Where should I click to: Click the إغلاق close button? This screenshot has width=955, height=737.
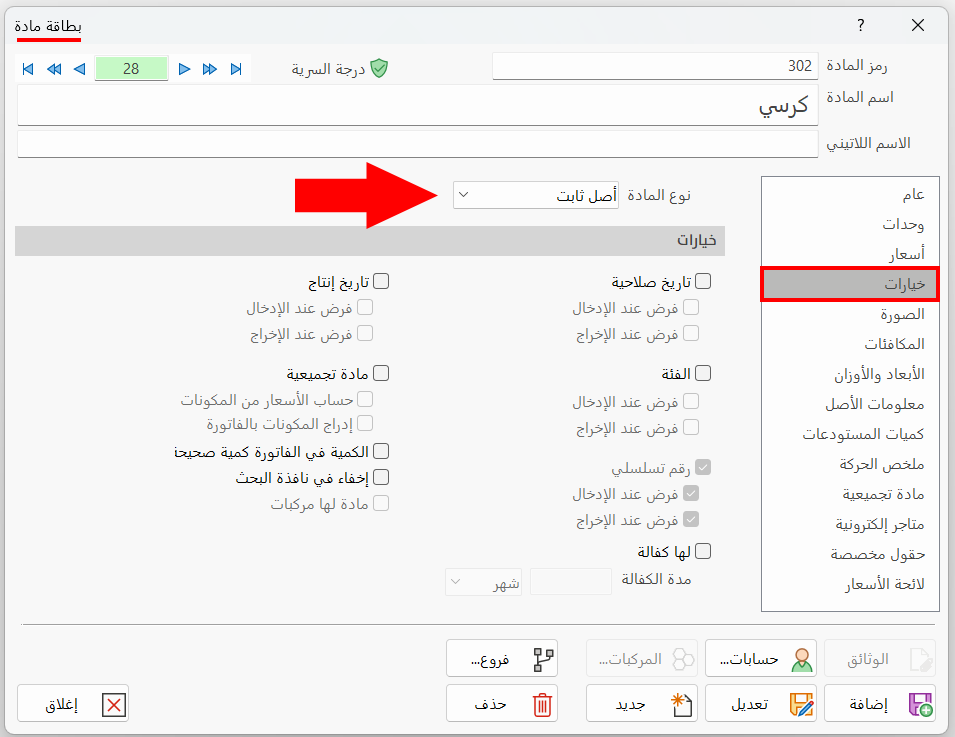[73, 704]
